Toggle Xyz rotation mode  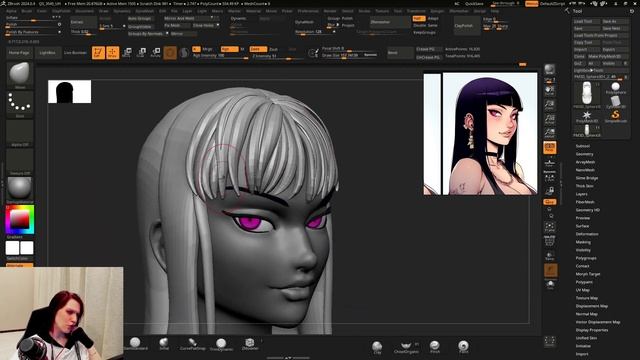(549, 202)
